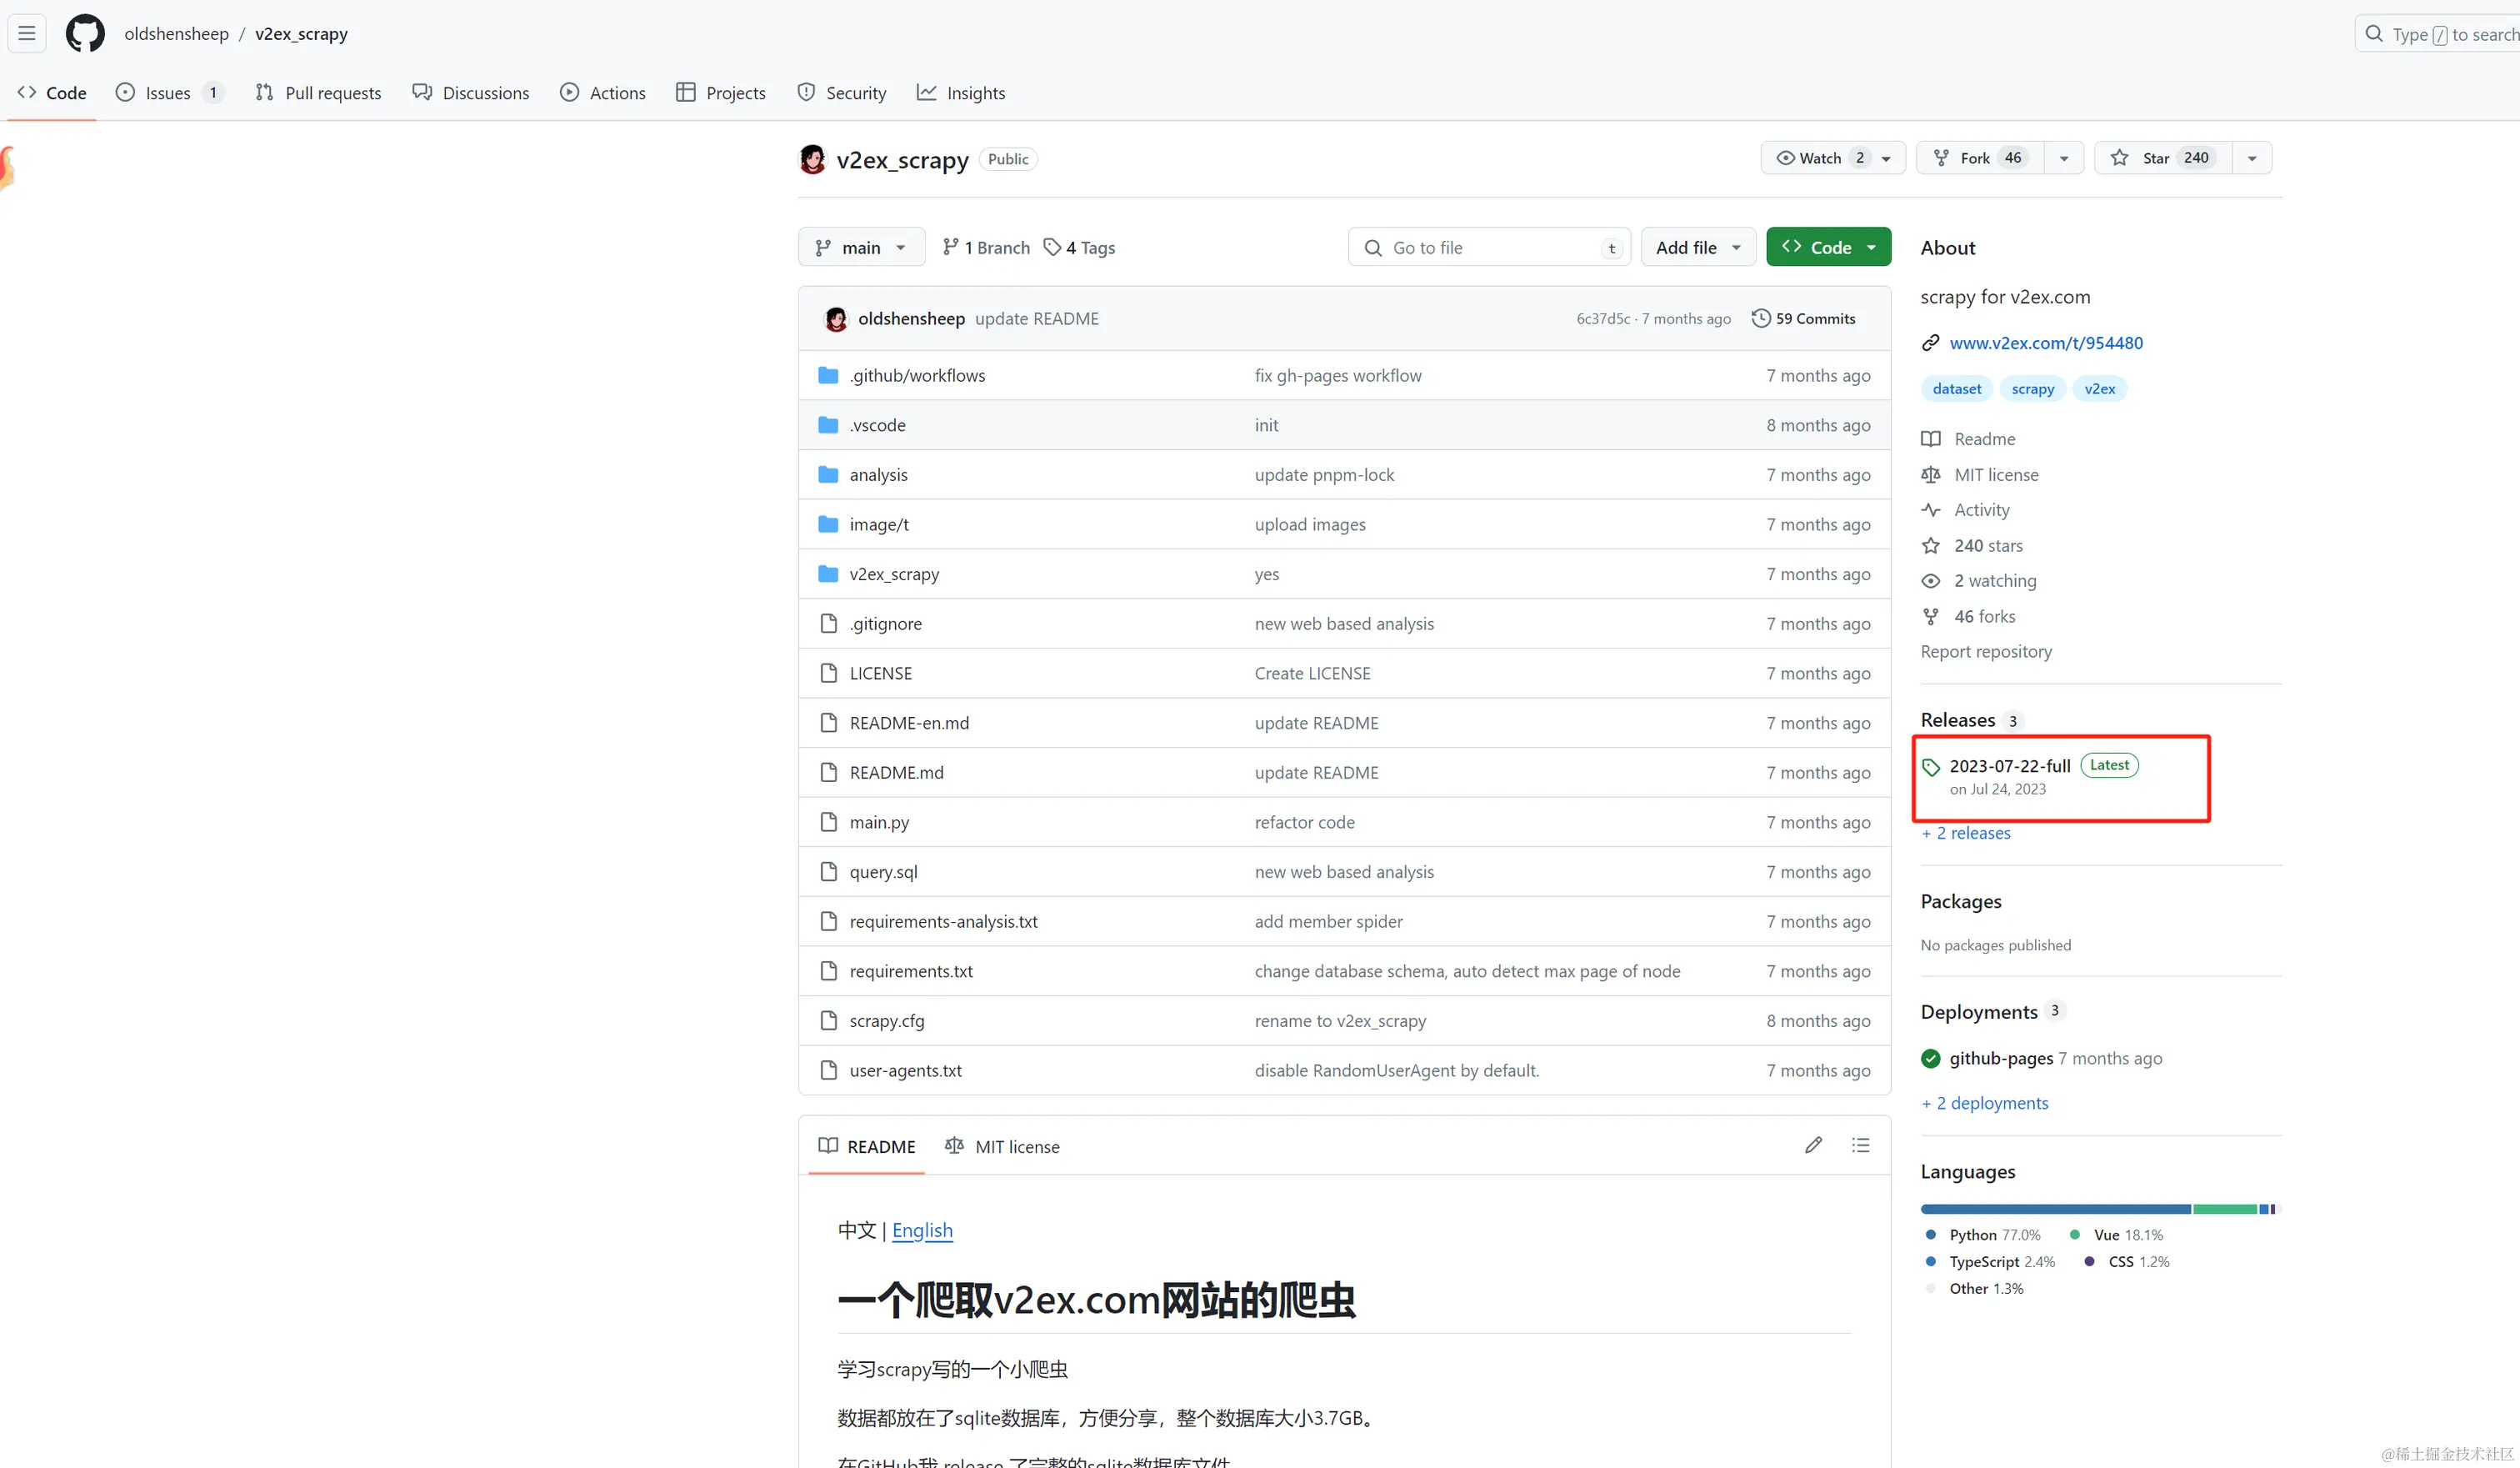Click the 59 Commits history icon
Image resolution: width=2520 pixels, height=1468 pixels.
(x=1760, y=318)
